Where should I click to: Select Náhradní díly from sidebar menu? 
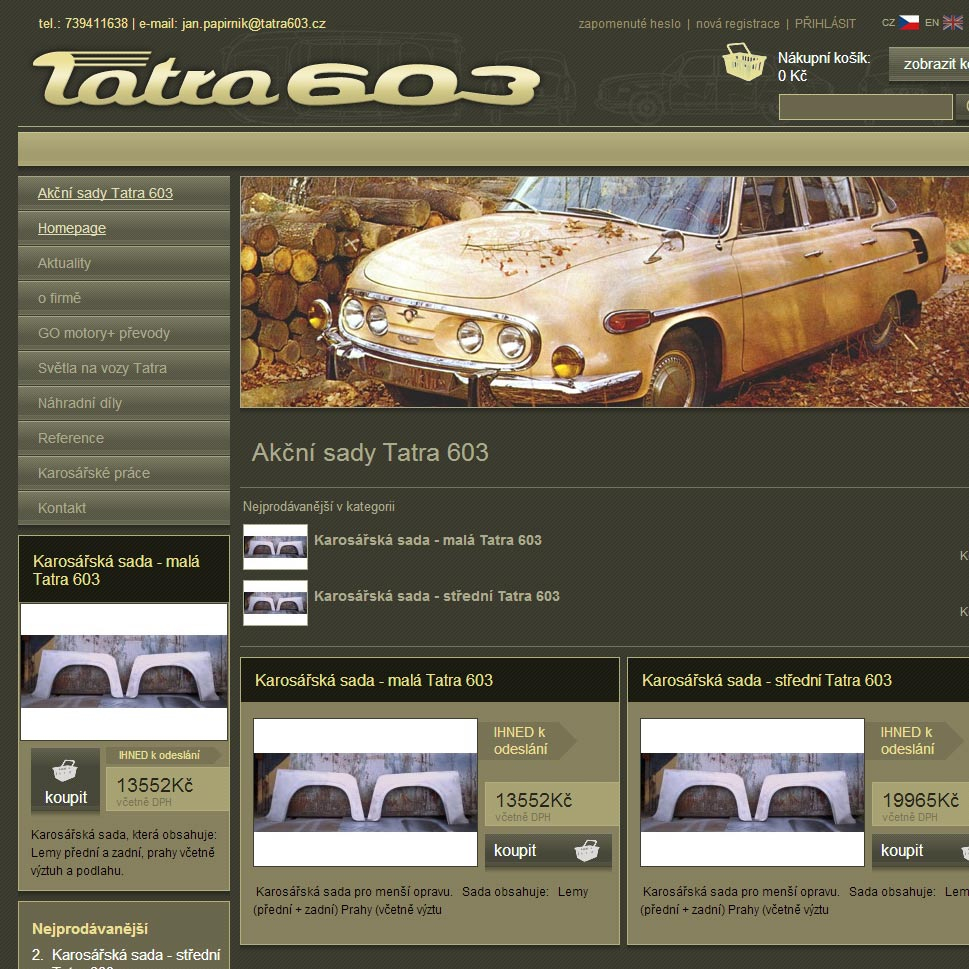(x=80, y=403)
